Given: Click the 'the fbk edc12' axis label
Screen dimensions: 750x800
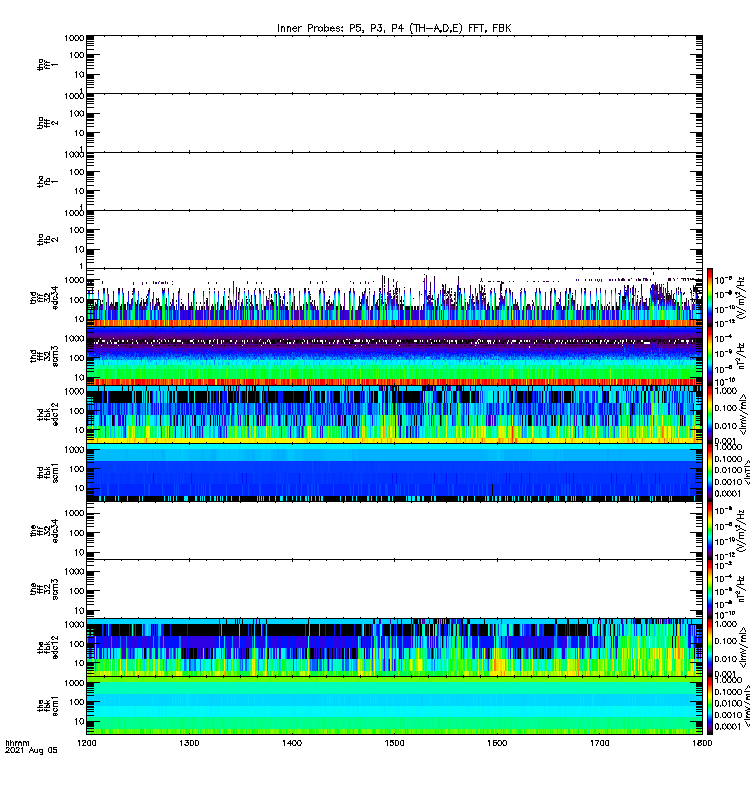Looking at the screenshot, I should [x=47, y=647].
